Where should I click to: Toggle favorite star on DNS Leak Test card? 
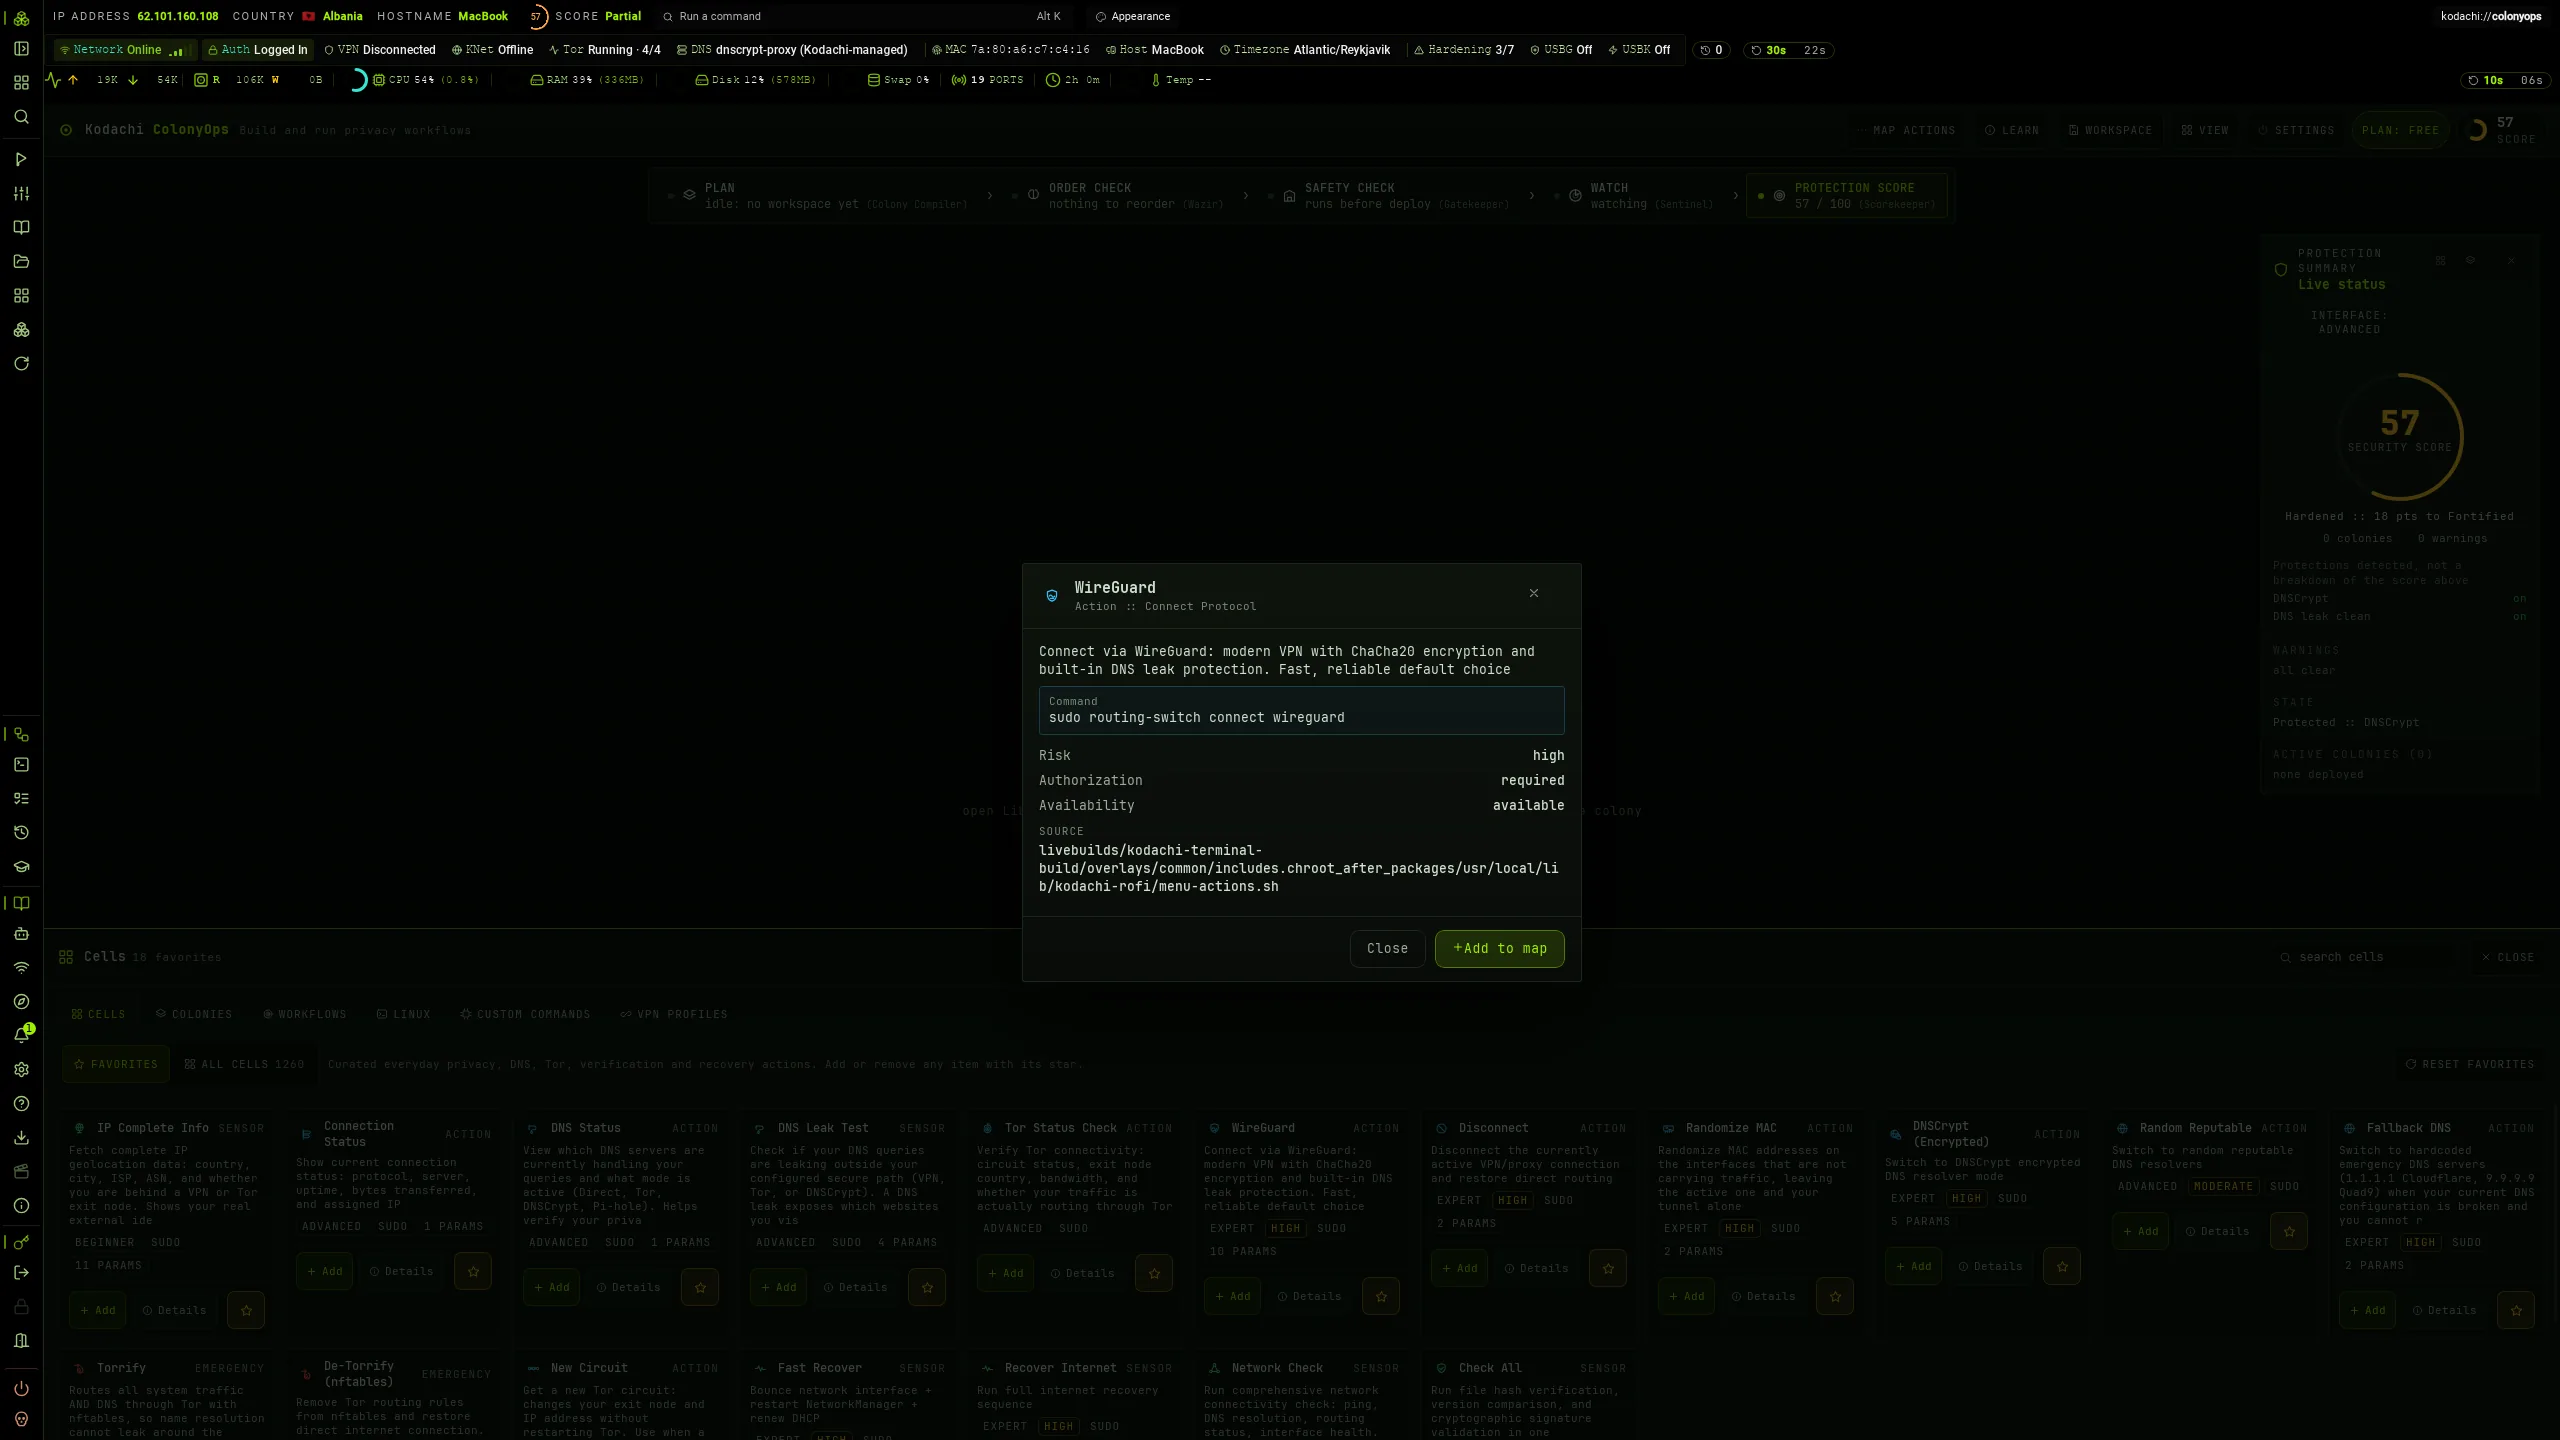point(927,1288)
